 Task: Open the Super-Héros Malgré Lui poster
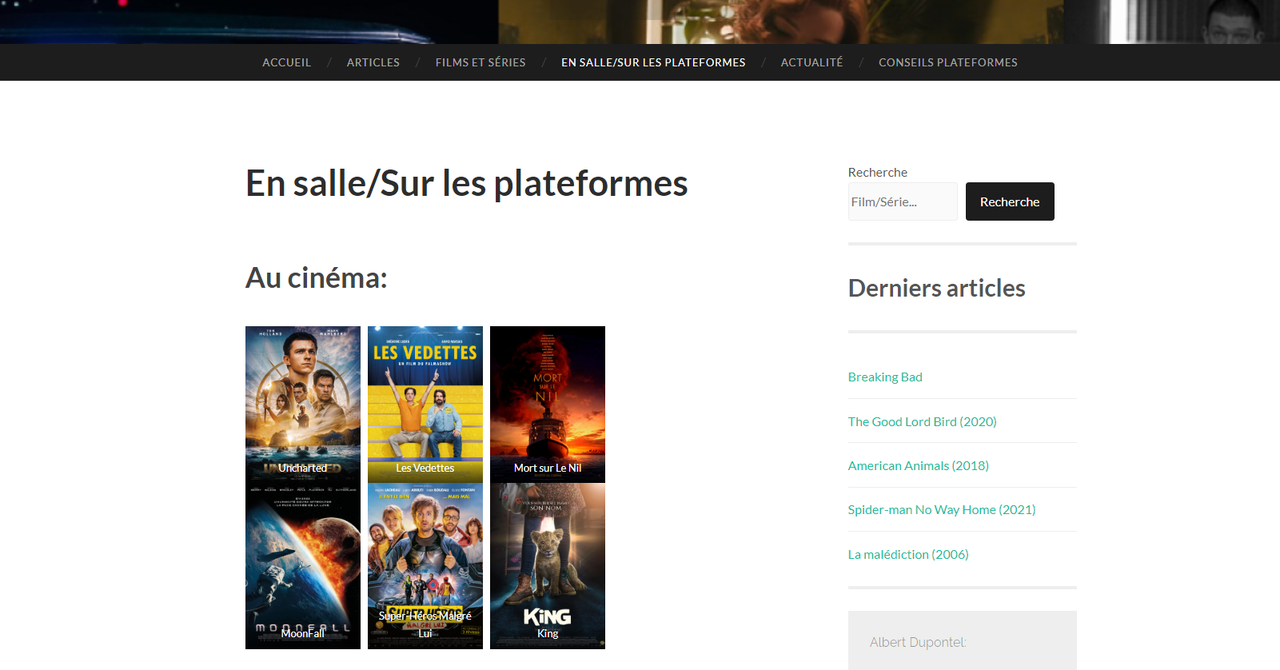click(x=425, y=566)
